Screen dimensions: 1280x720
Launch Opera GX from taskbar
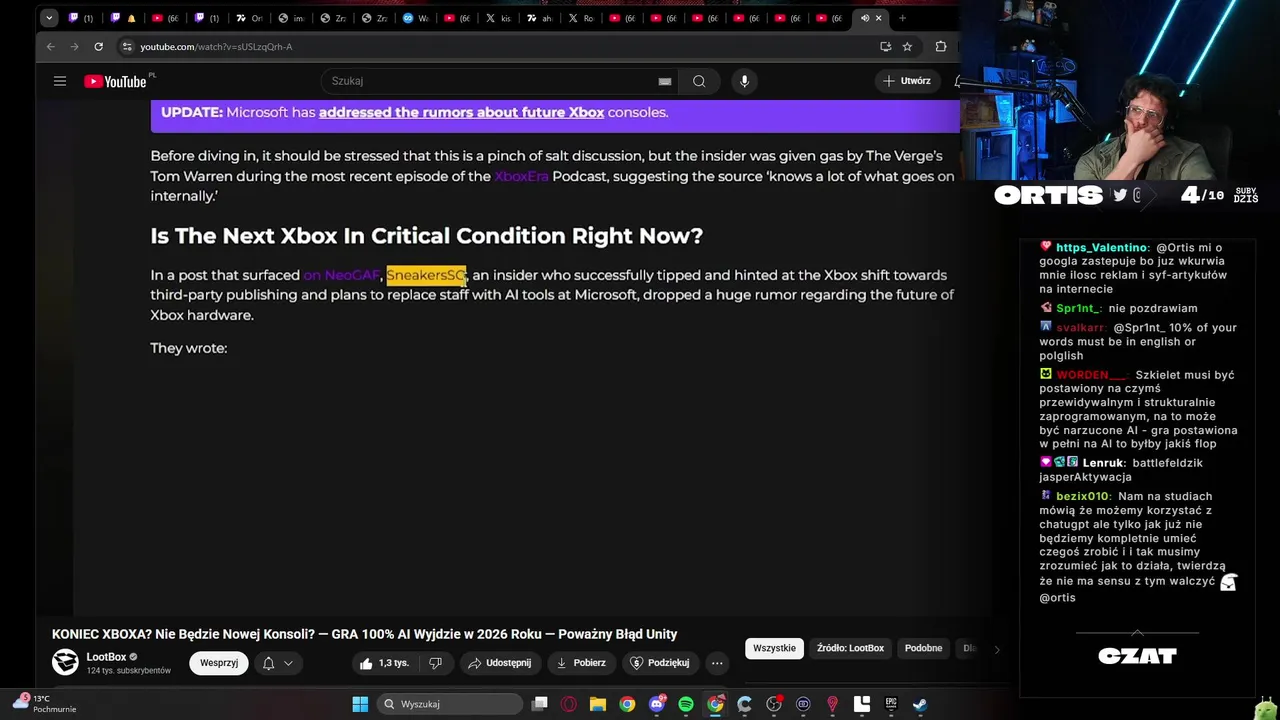click(x=569, y=704)
